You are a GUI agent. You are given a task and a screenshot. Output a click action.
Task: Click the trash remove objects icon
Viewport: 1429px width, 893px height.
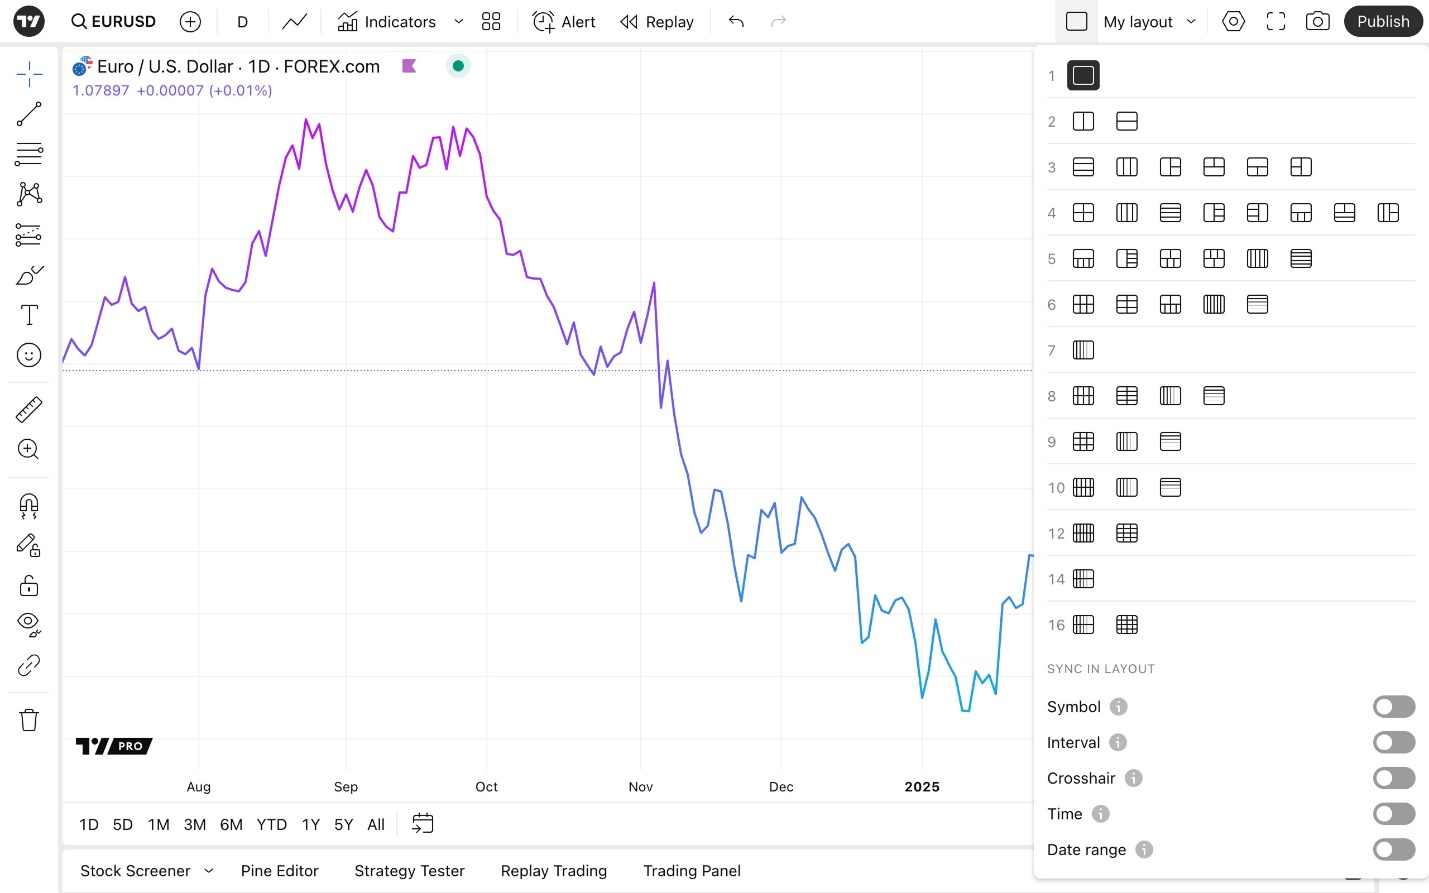(29, 720)
